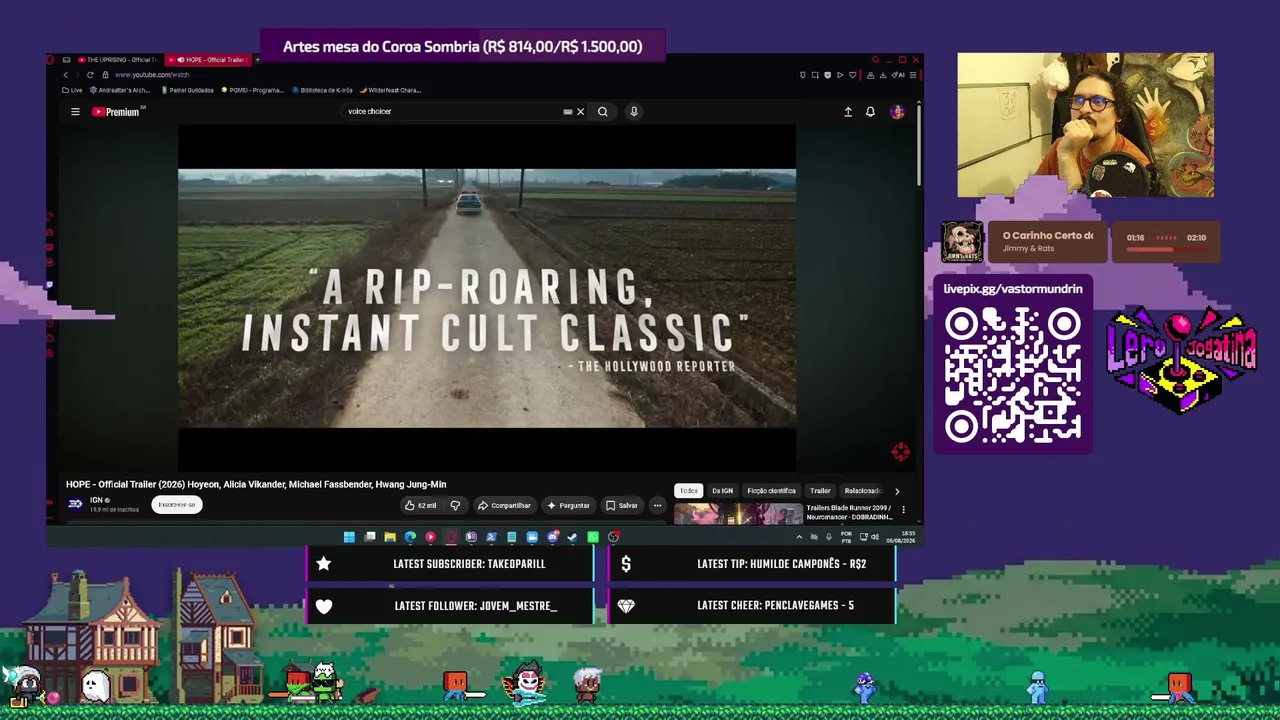The width and height of the screenshot is (1280, 720).
Task: Open the Windows Start button
Action: point(349,537)
